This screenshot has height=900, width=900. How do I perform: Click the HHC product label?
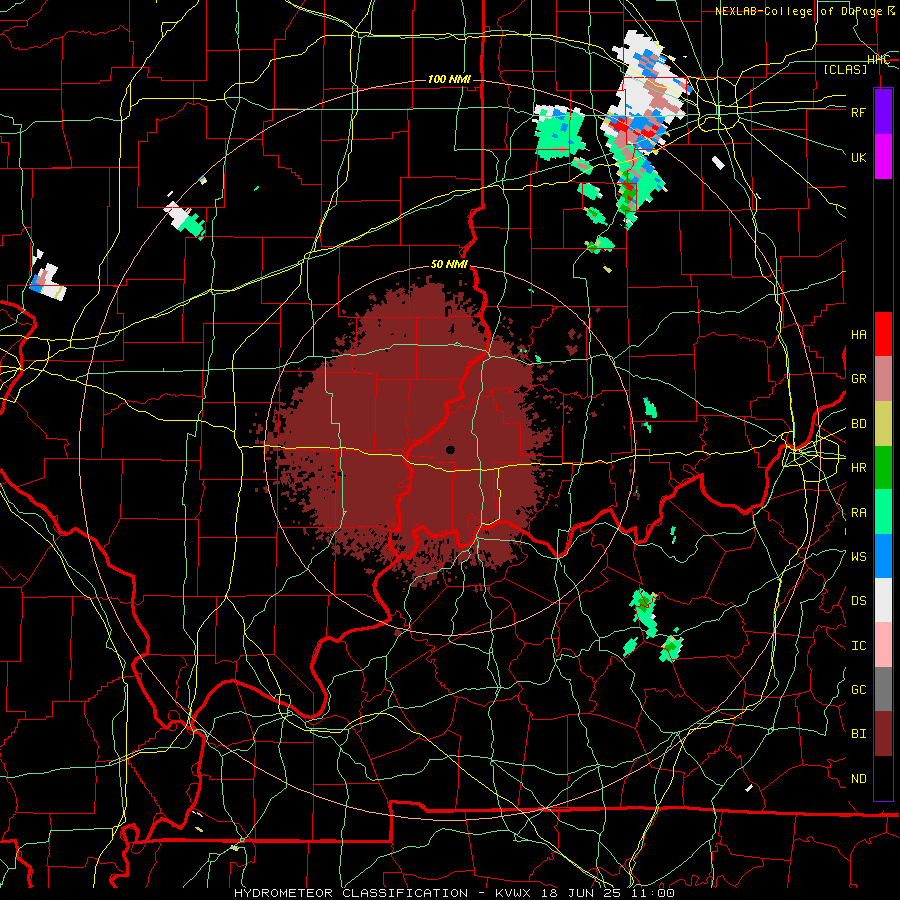point(878,60)
